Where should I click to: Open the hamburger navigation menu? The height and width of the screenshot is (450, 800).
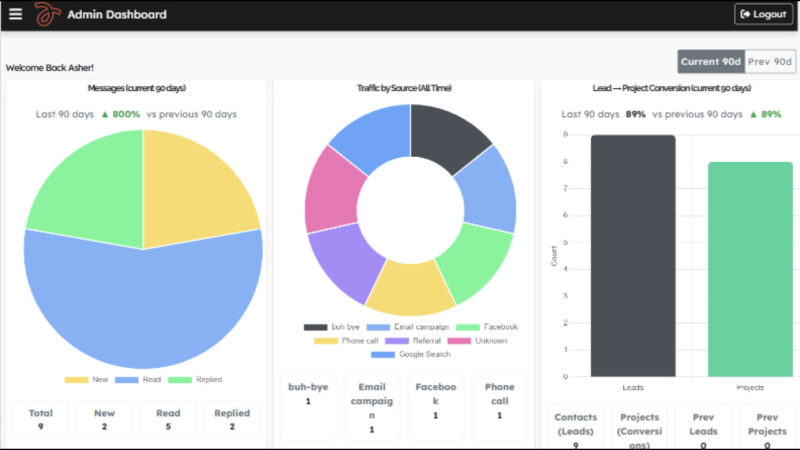(15, 14)
